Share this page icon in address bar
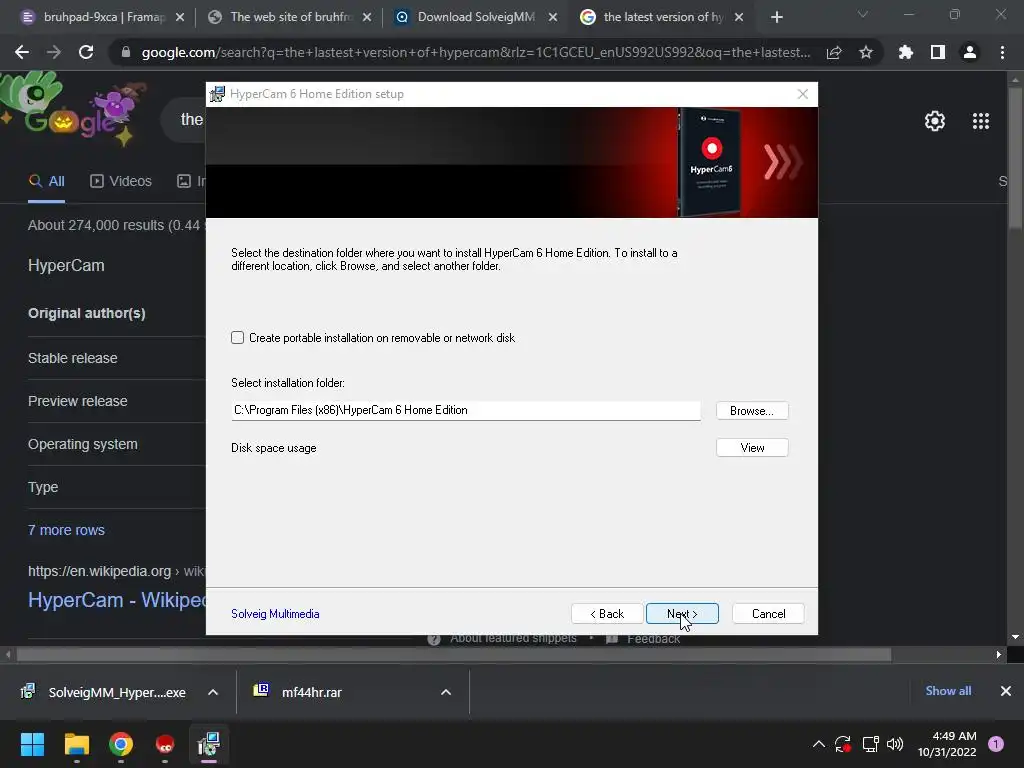1024x768 pixels. [834, 52]
